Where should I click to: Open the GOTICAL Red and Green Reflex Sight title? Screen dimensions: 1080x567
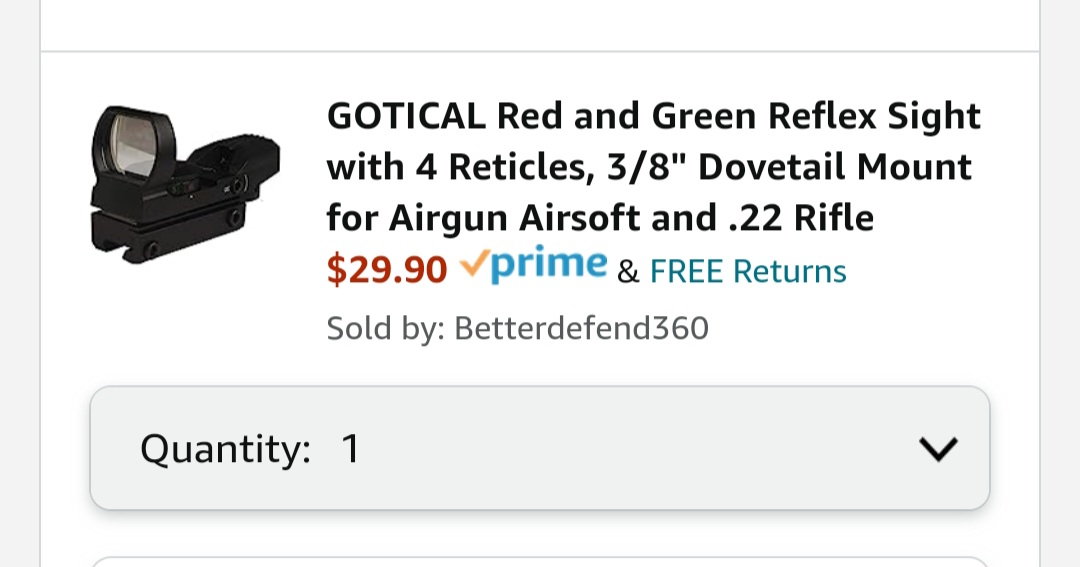point(654,166)
